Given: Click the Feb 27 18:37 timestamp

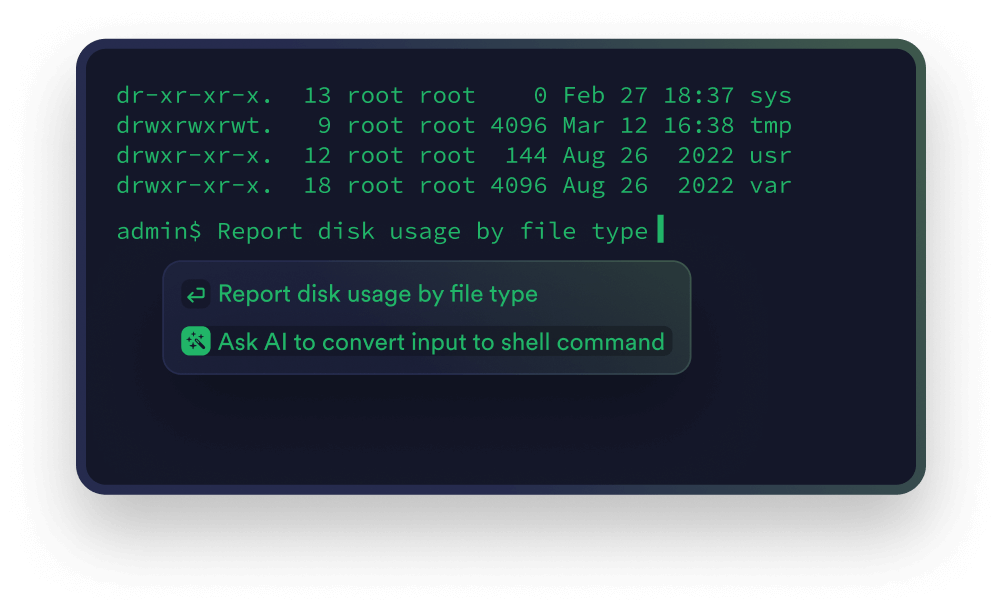Looking at the screenshot, I should click(648, 96).
